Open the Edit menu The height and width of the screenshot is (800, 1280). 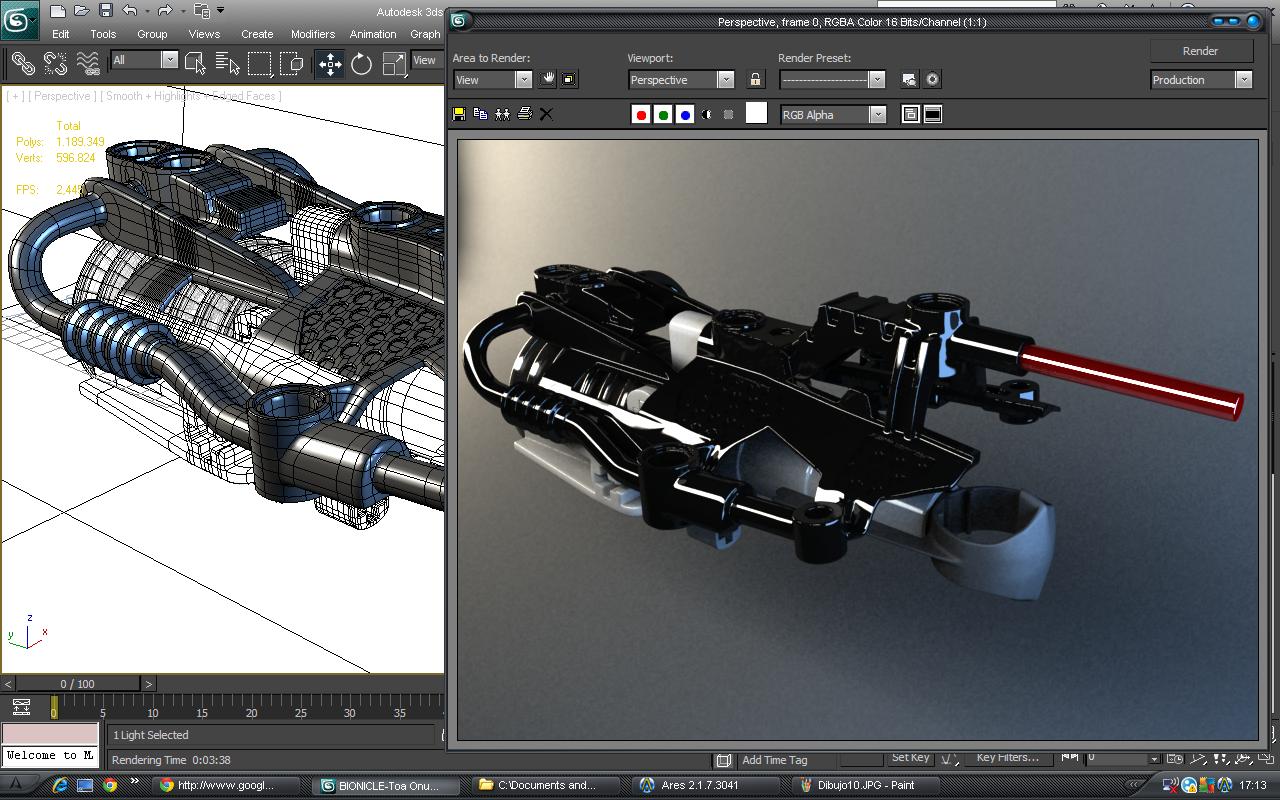pyautogui.click(x=61, y=34)
